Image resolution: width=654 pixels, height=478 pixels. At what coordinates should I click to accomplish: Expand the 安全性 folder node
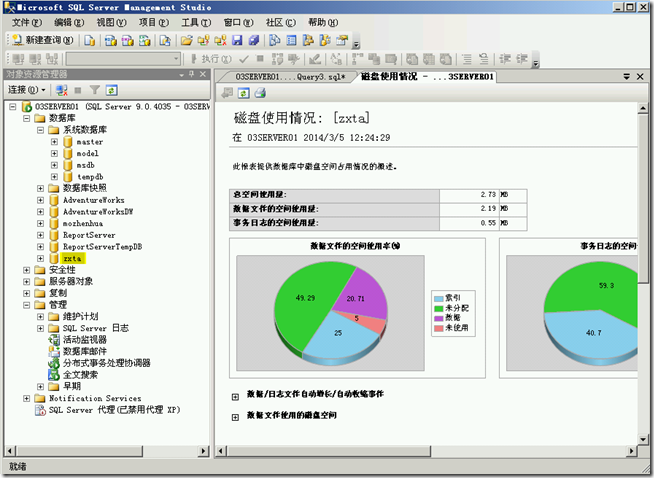pos(27,270)
